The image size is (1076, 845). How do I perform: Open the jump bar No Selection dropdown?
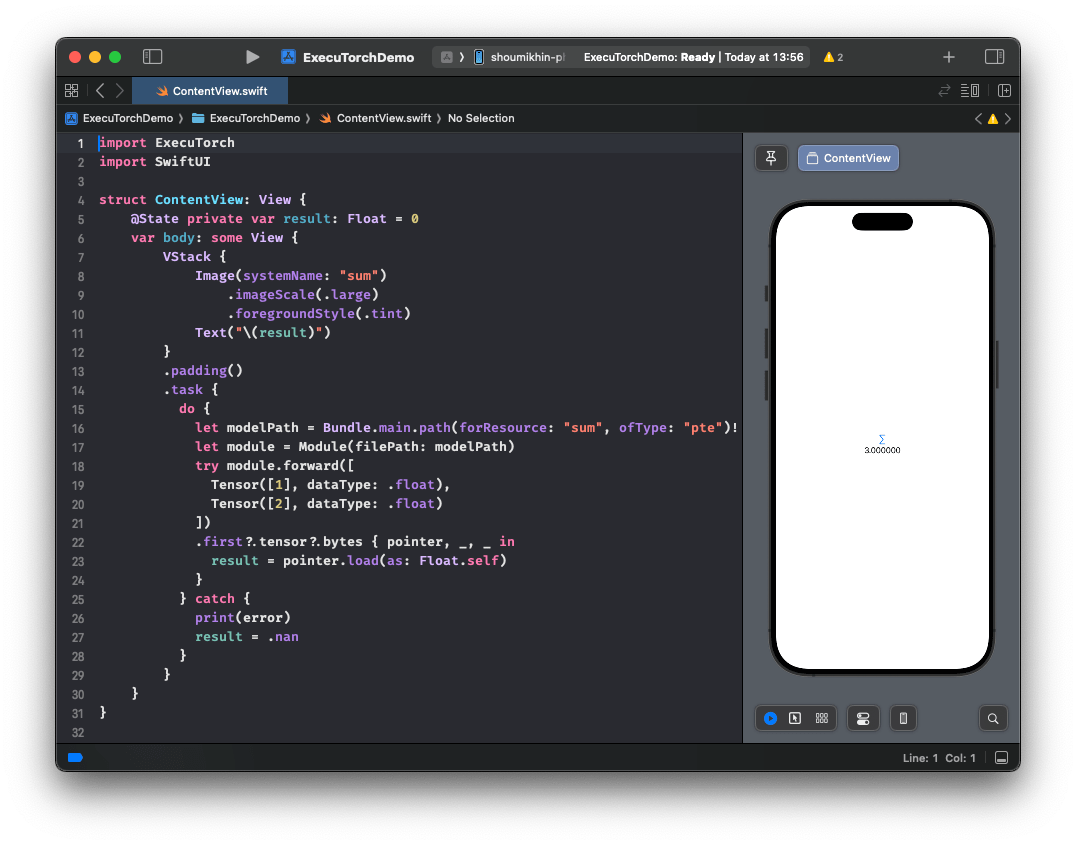(x=481, y=118)
